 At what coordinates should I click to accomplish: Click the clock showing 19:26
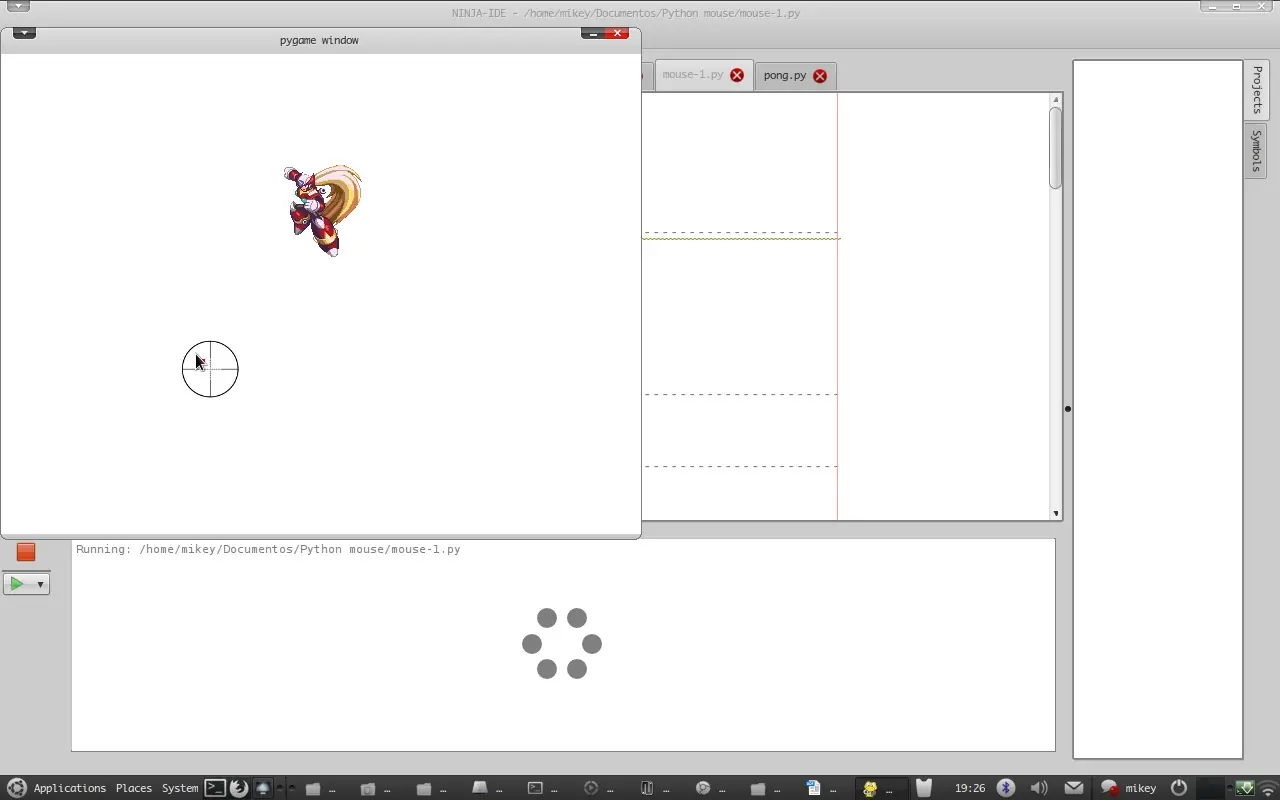(x=969, y=788)
